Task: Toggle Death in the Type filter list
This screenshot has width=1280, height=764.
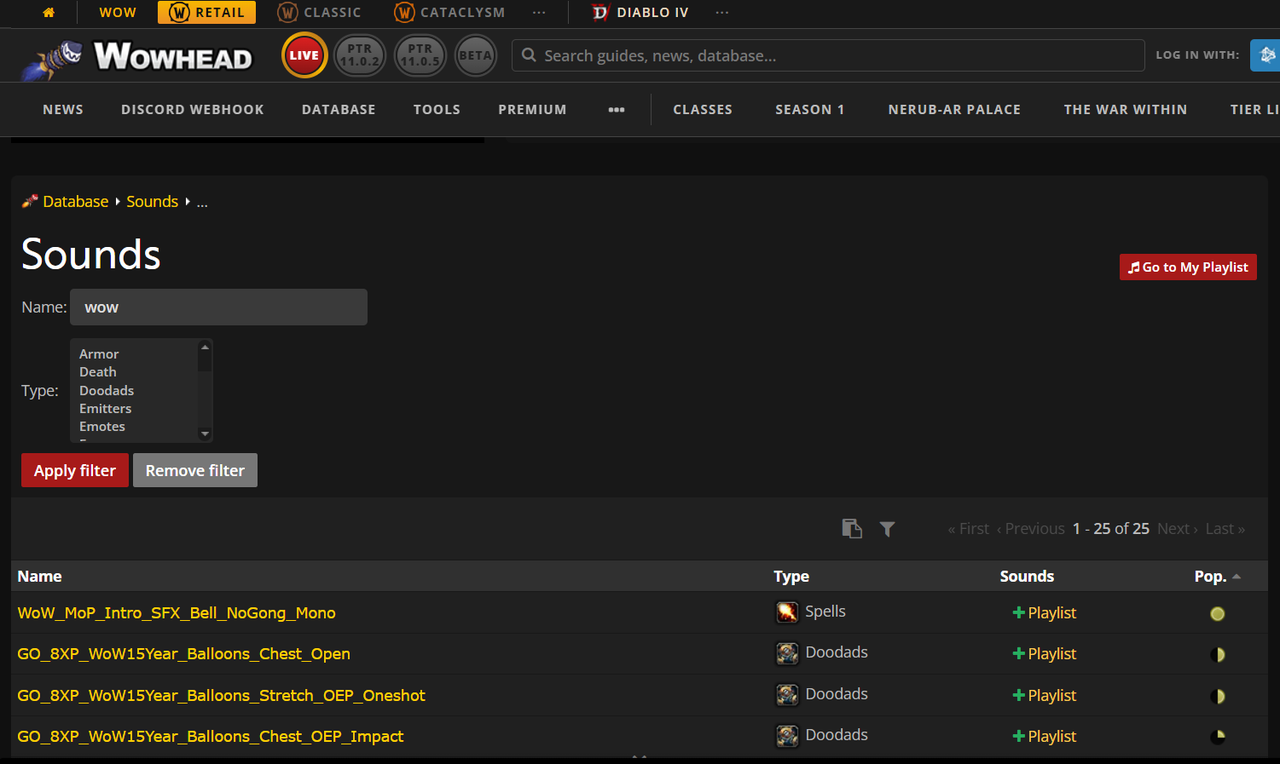Action: 98,371
